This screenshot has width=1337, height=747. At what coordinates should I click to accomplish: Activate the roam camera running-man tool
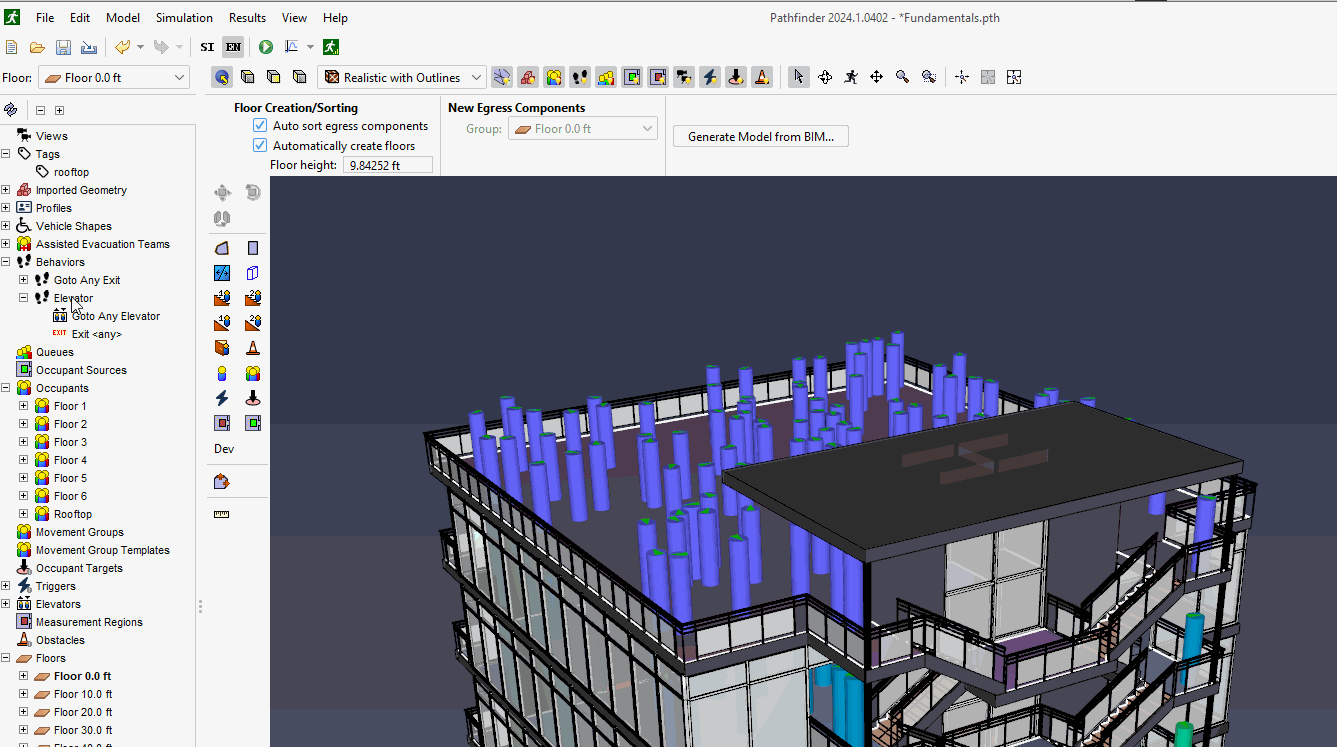(850, 77)
